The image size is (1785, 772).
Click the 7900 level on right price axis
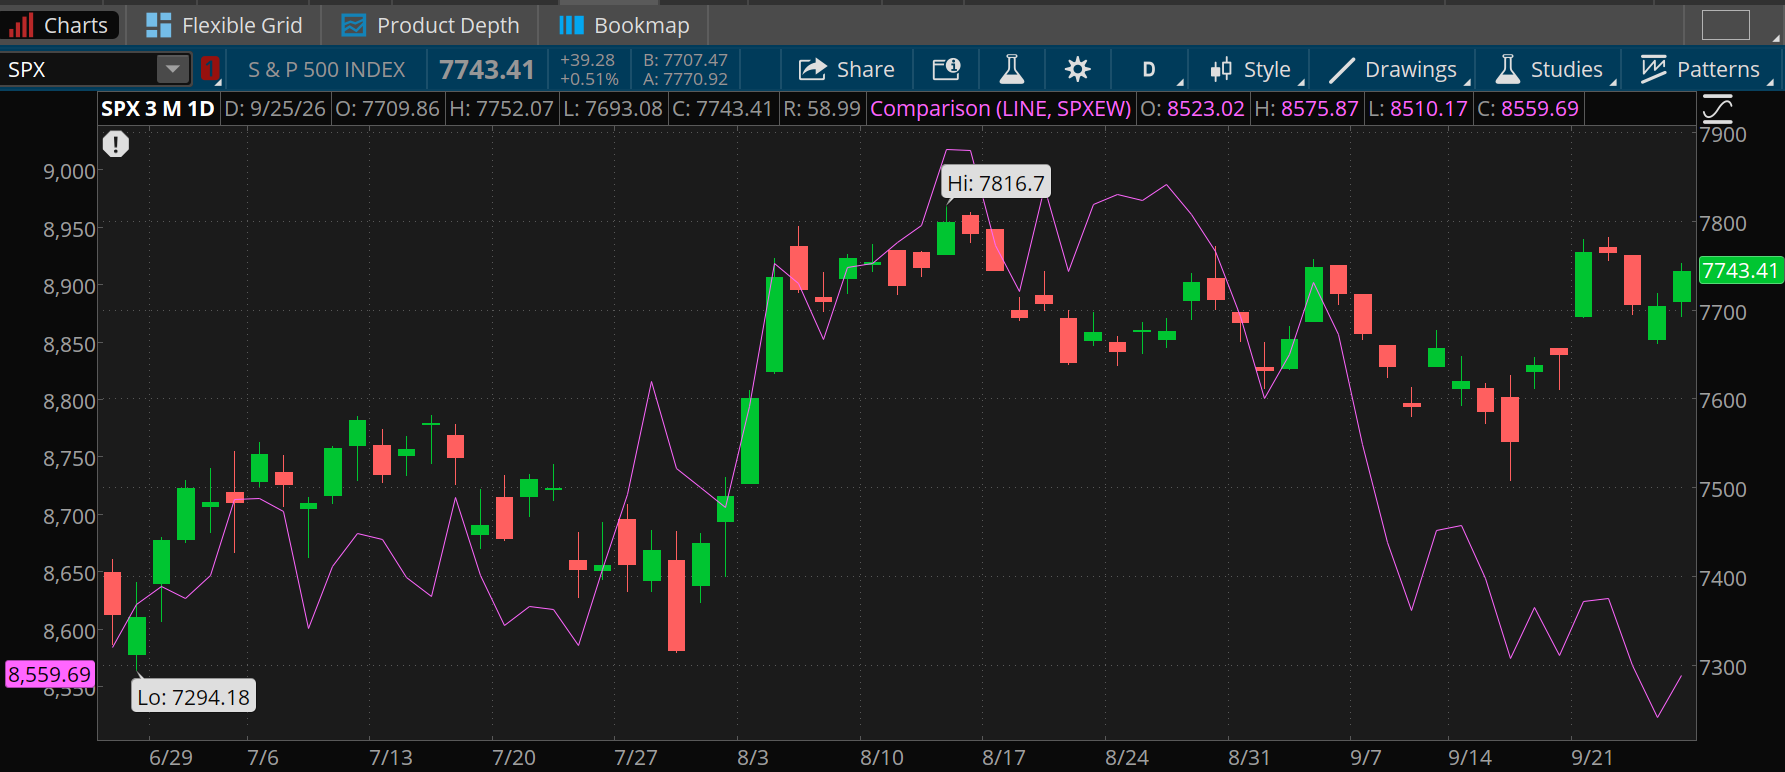(1723, 134)
